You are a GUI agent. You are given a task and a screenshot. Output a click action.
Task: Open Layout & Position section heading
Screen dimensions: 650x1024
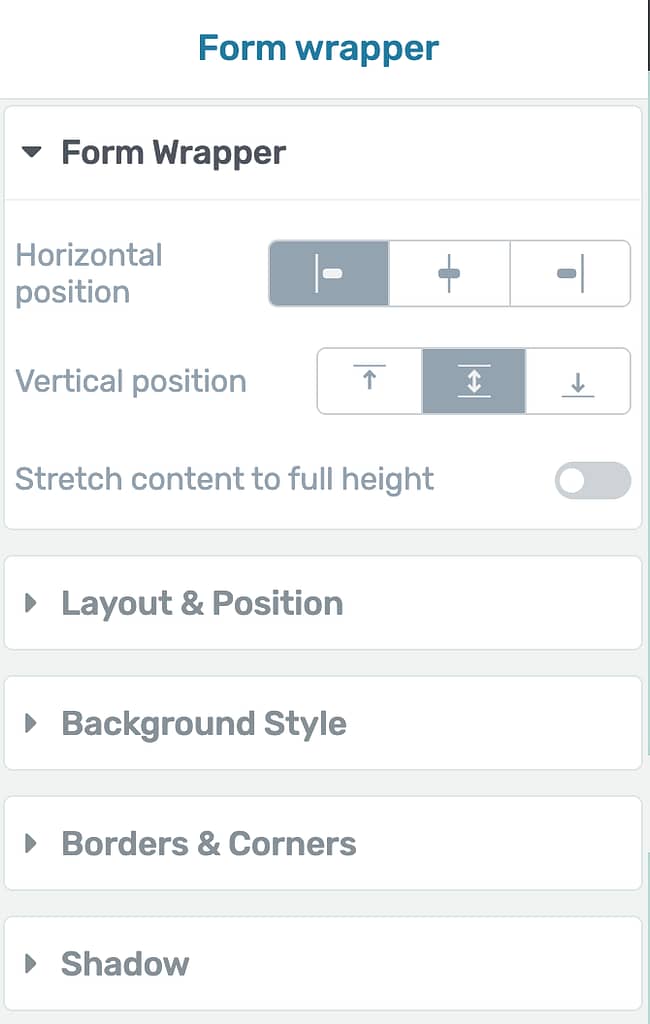point(203,603)
